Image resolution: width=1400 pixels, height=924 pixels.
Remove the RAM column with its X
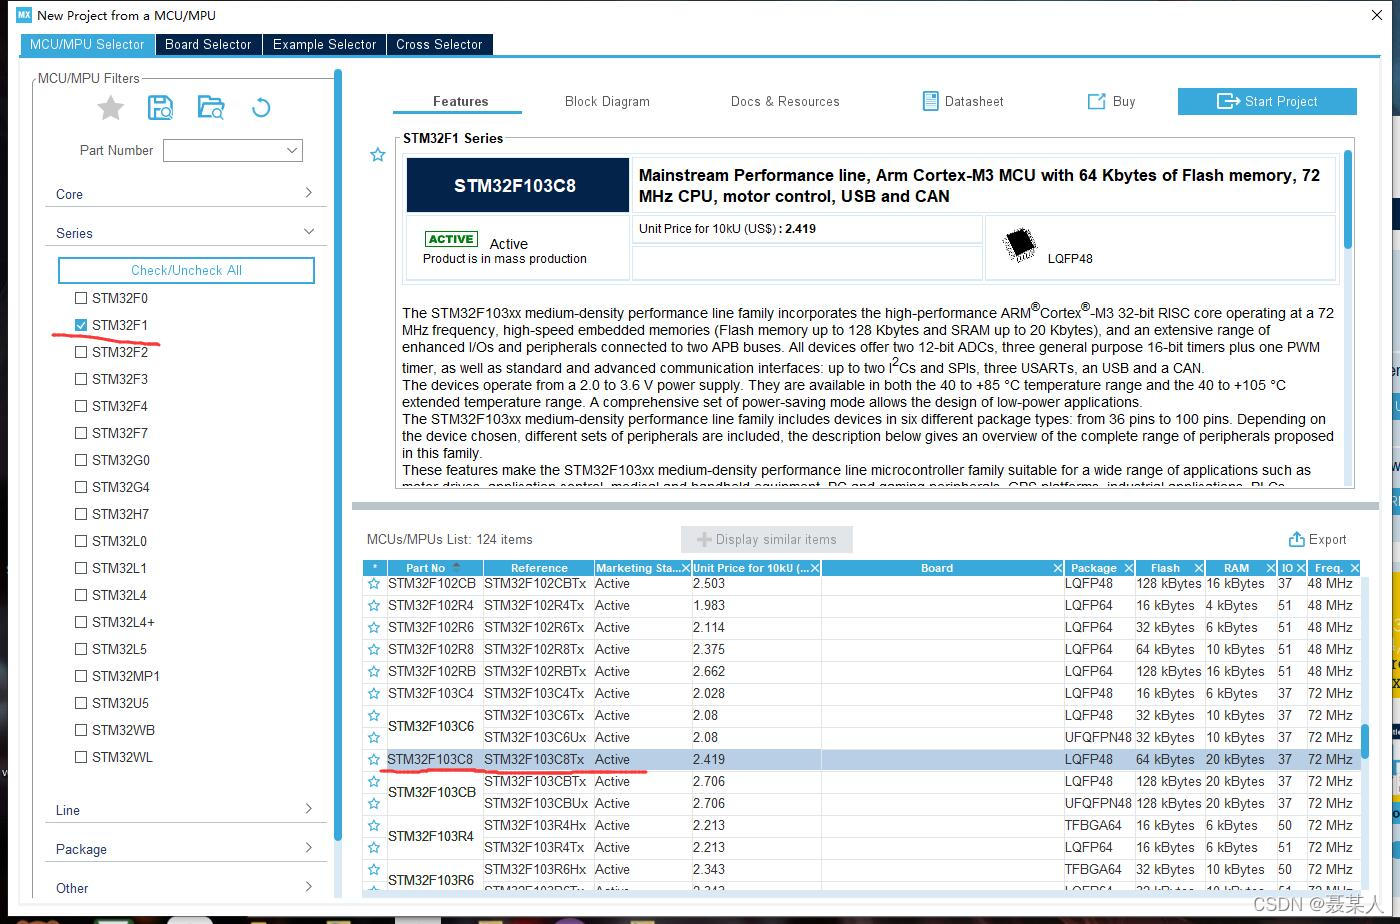point(1271,568)
